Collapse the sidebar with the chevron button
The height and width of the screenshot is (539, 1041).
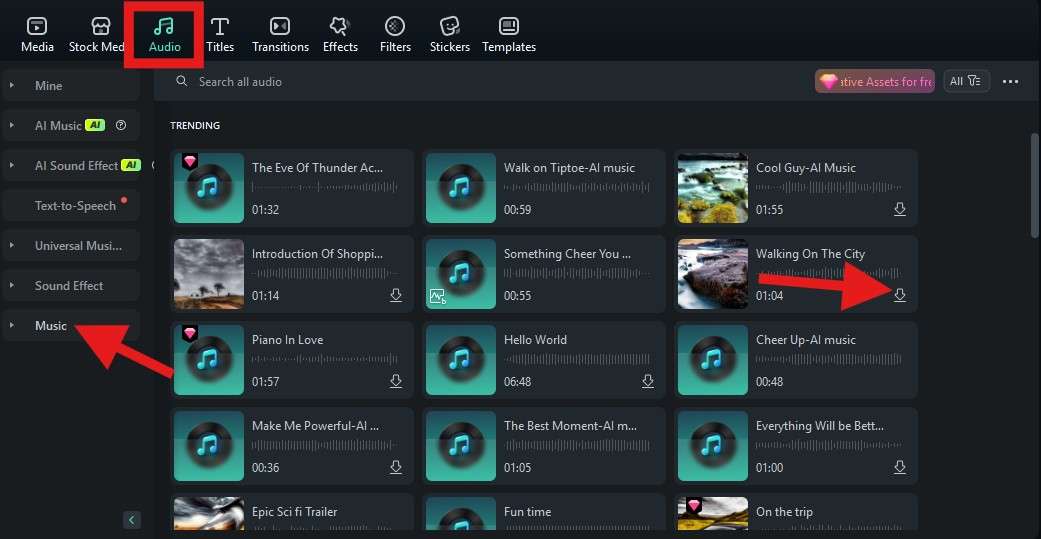tap(131, 519)
